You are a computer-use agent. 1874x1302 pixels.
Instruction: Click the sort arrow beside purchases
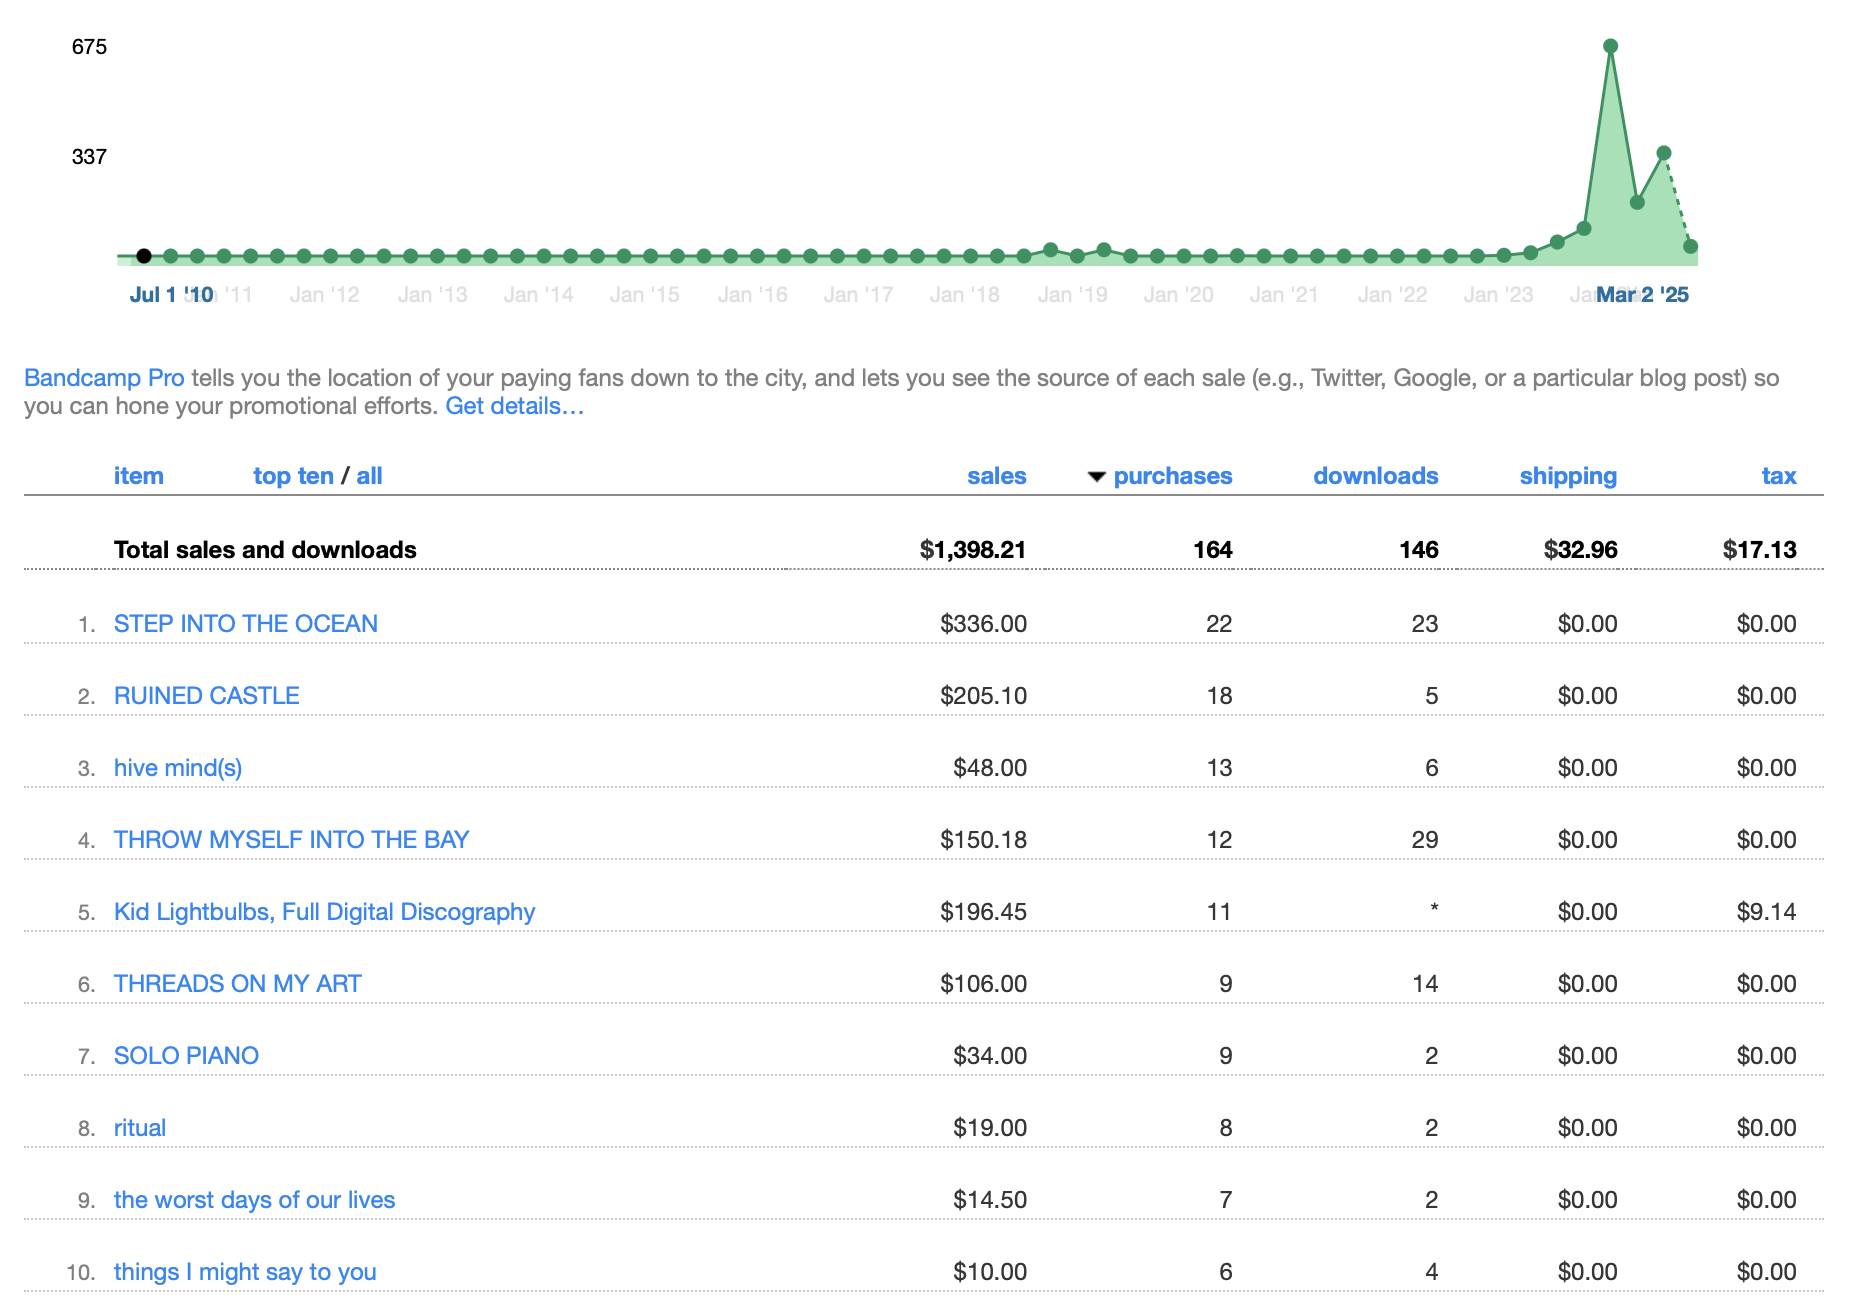tap(1096, 477)
